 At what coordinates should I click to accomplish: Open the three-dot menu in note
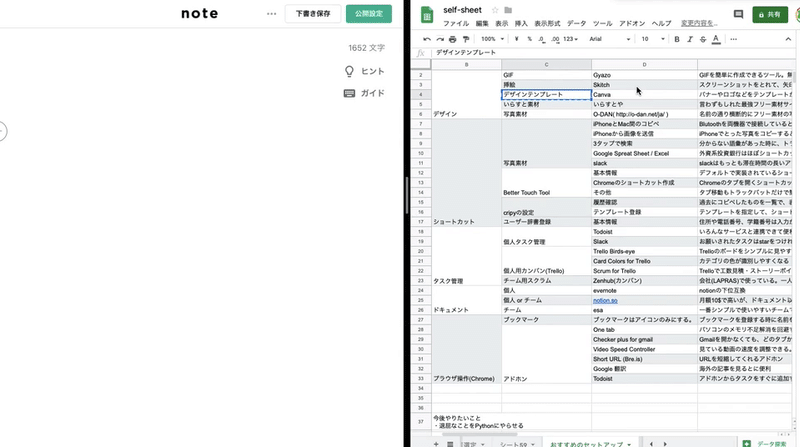pyautogui.click(x=271, y=14)
